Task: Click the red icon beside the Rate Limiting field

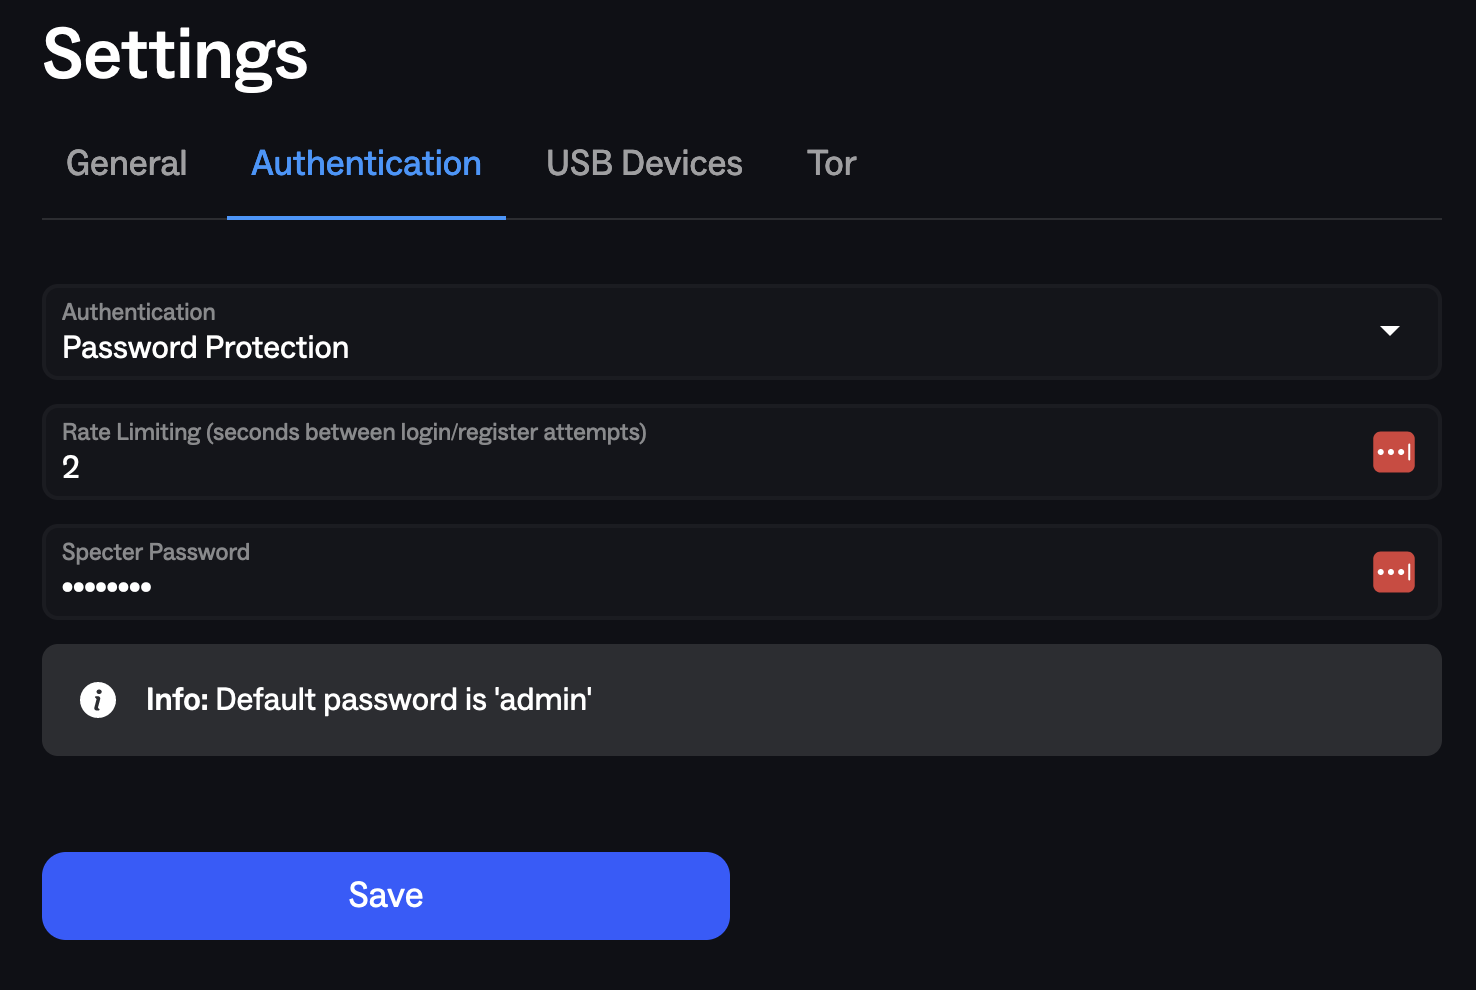Action: point(1393,452)
